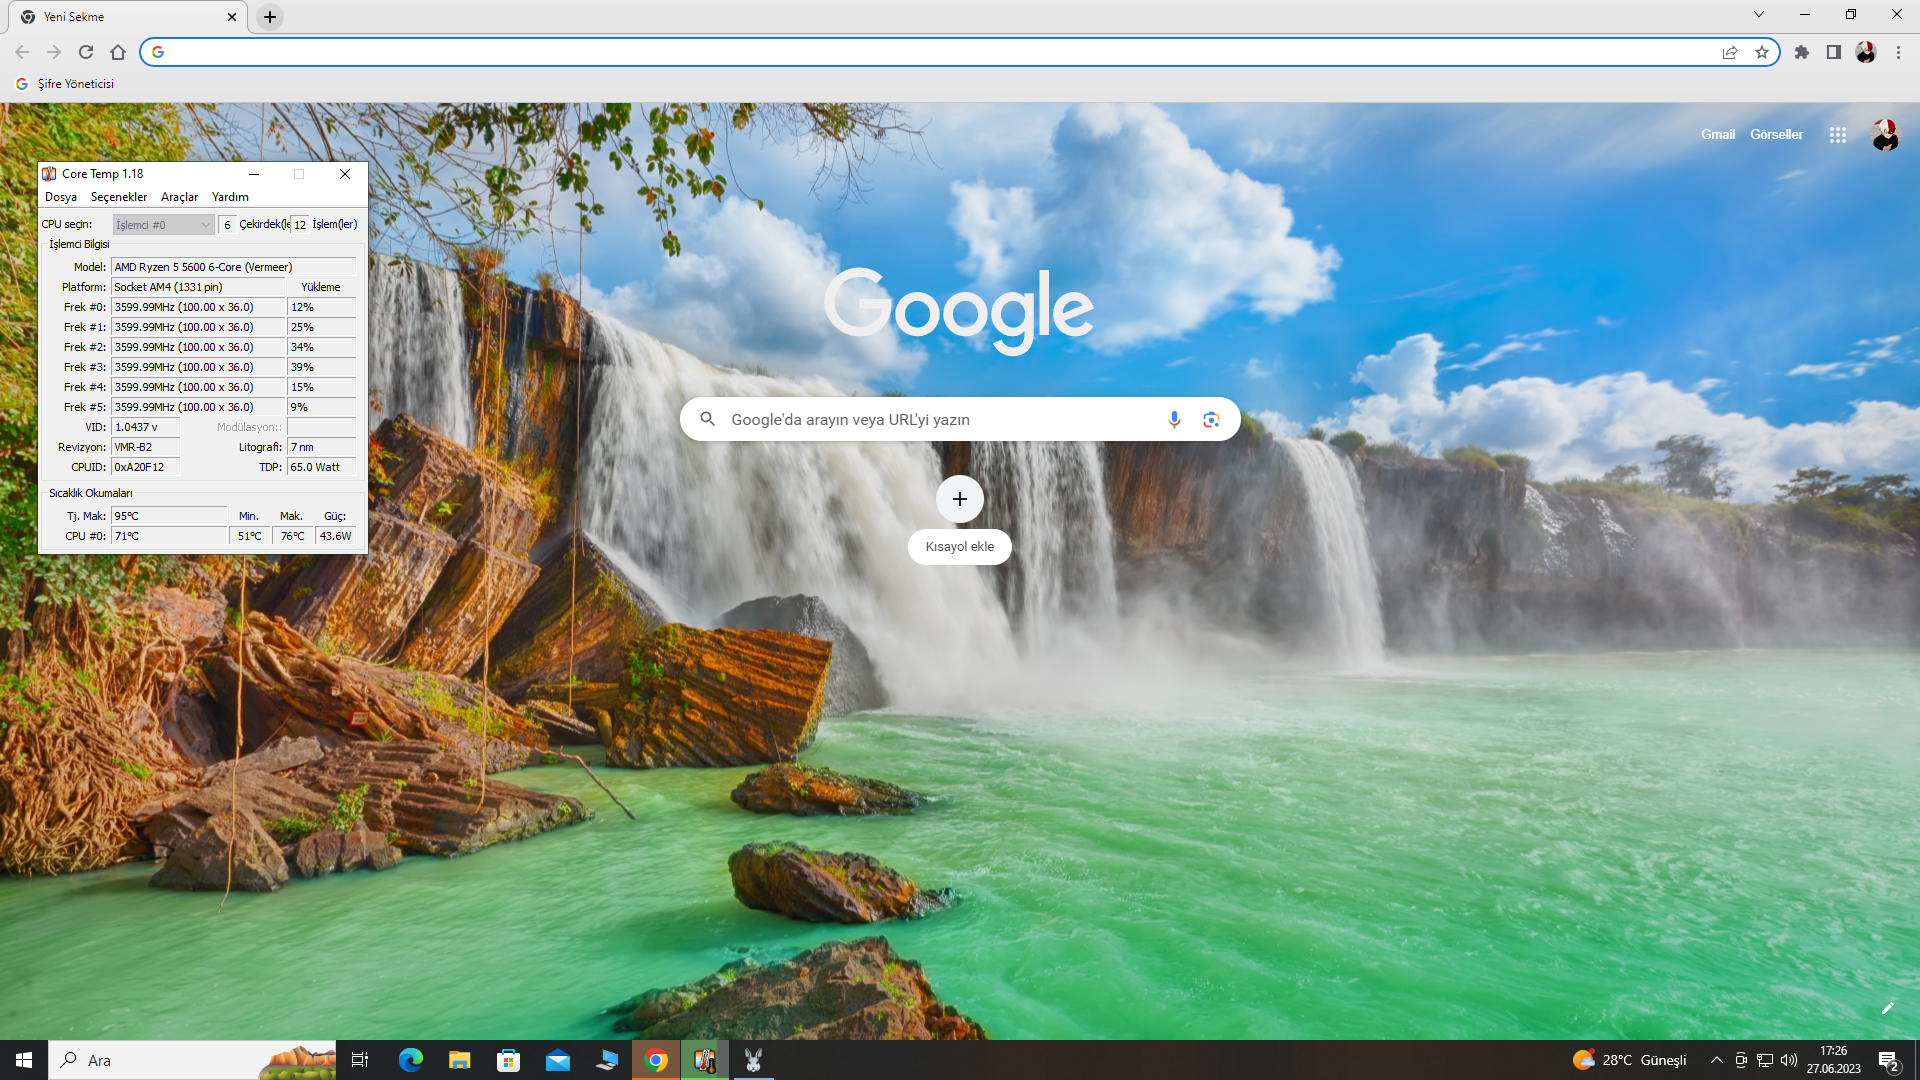Open the Google apps grid

[1837, 135]
